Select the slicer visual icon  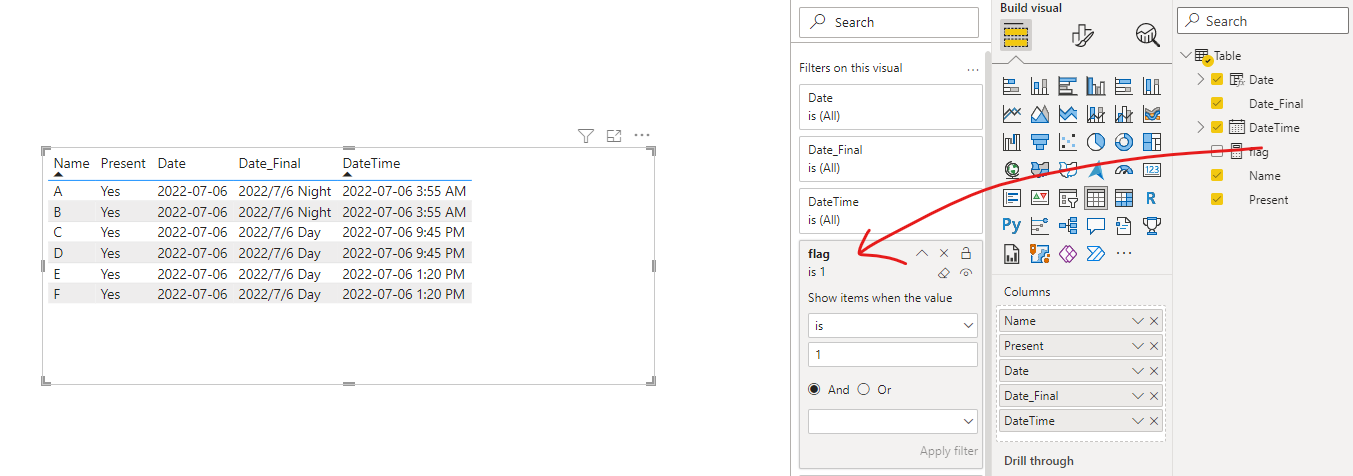click(1067, 198)
